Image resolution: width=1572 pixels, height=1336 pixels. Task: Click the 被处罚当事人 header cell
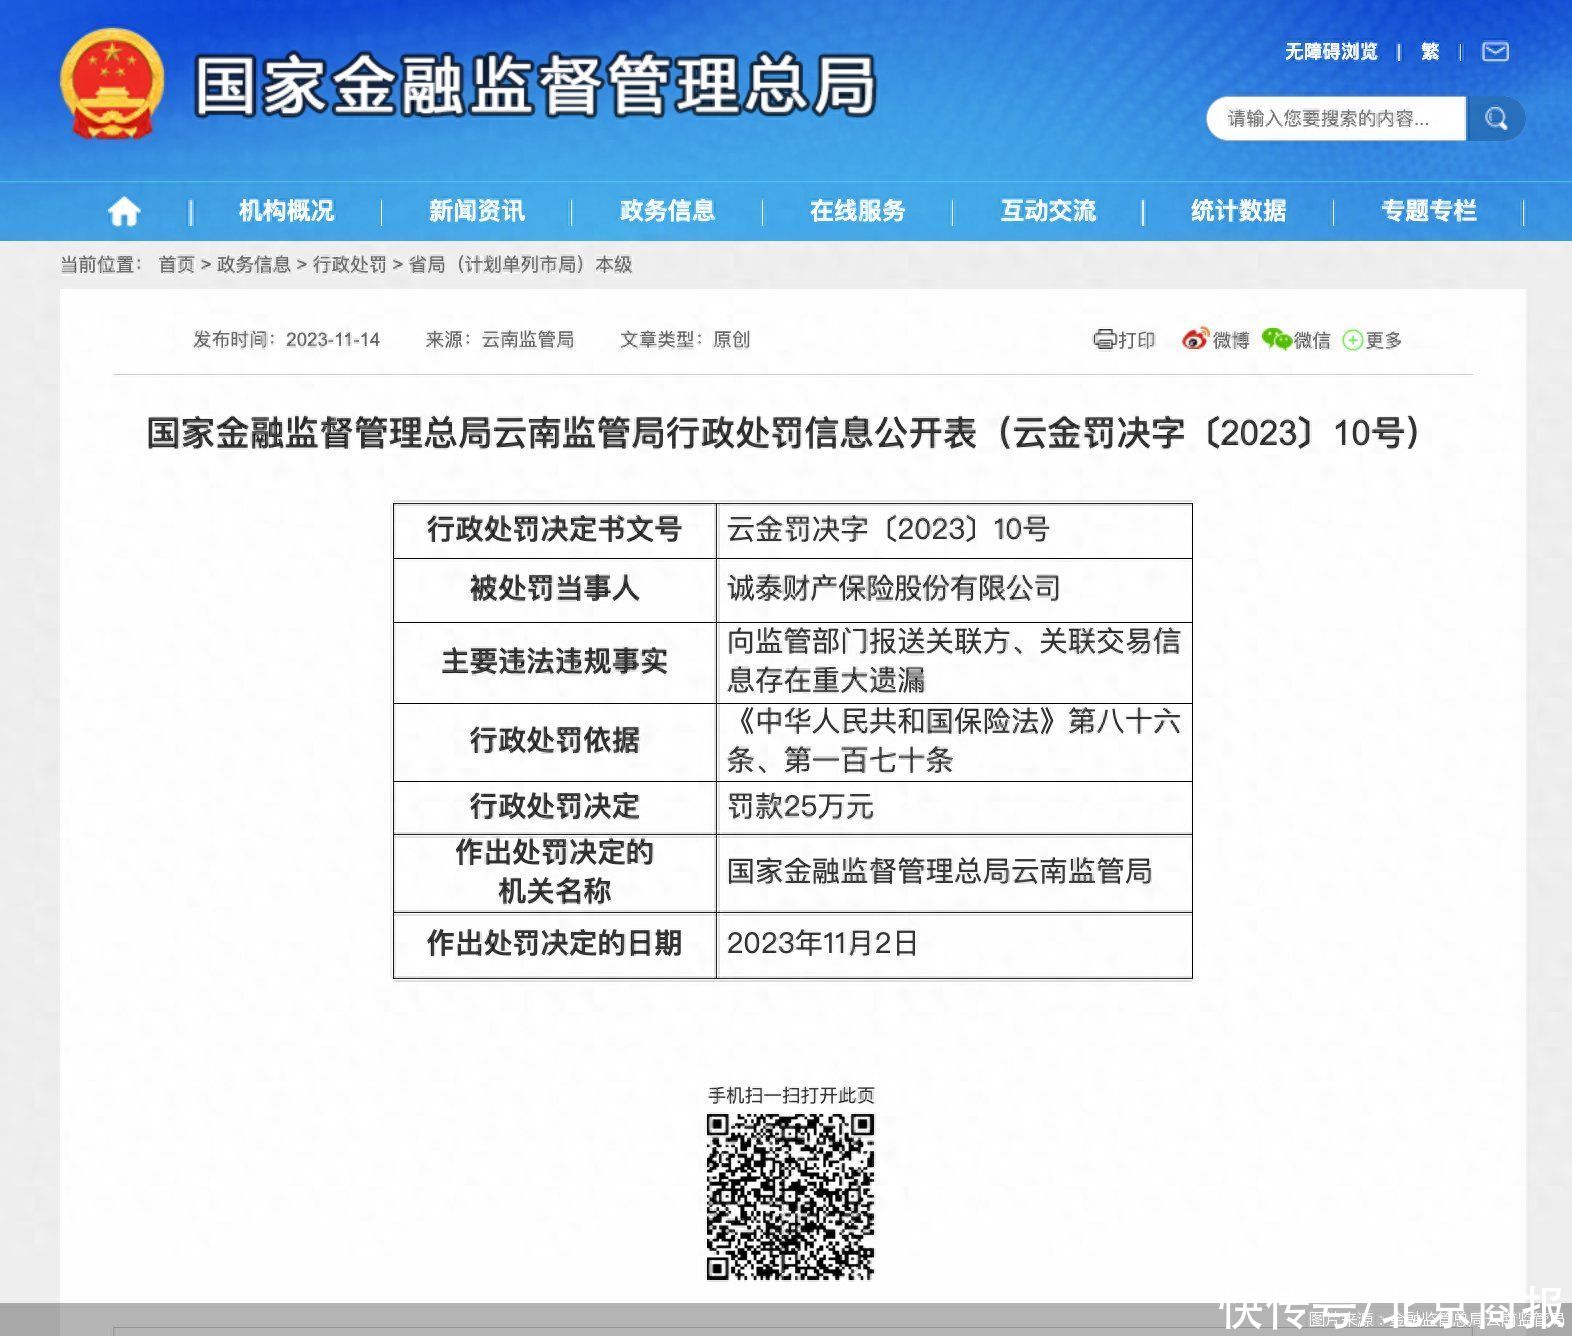point(555,589)
